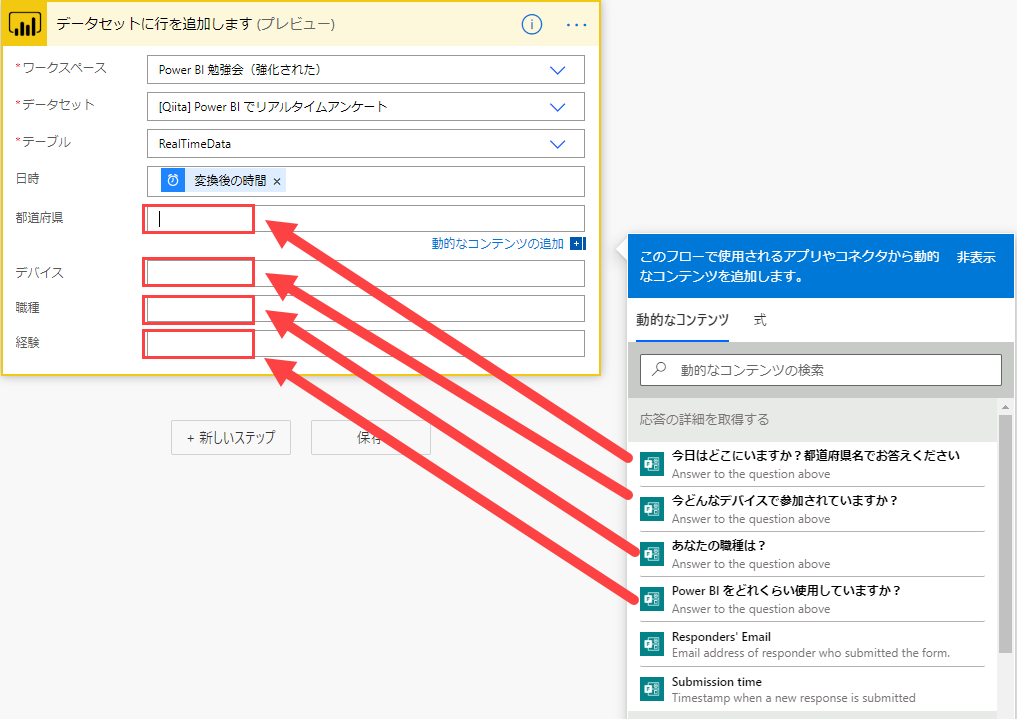The image size is (1017, 719).
Task: Switch to the 動的なコンテンツ tab
Action: click(682, 320)
